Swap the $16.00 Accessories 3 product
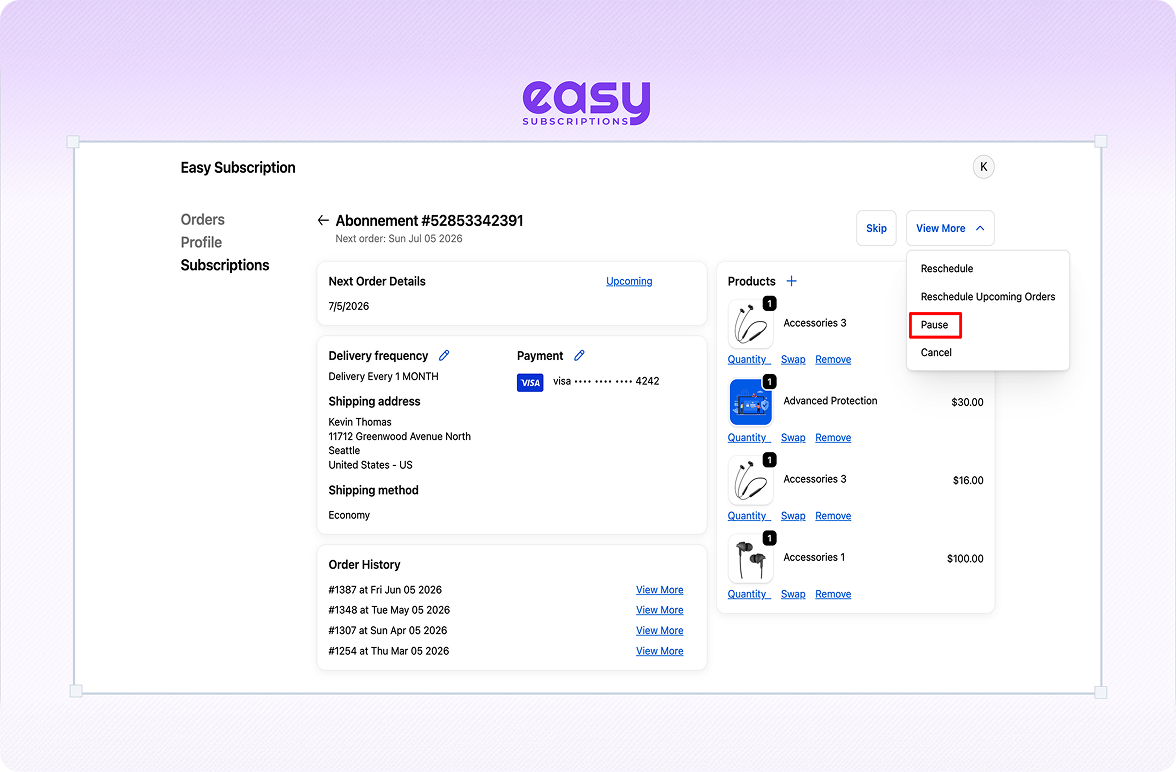1176x772 pixels. coord(793,515)
